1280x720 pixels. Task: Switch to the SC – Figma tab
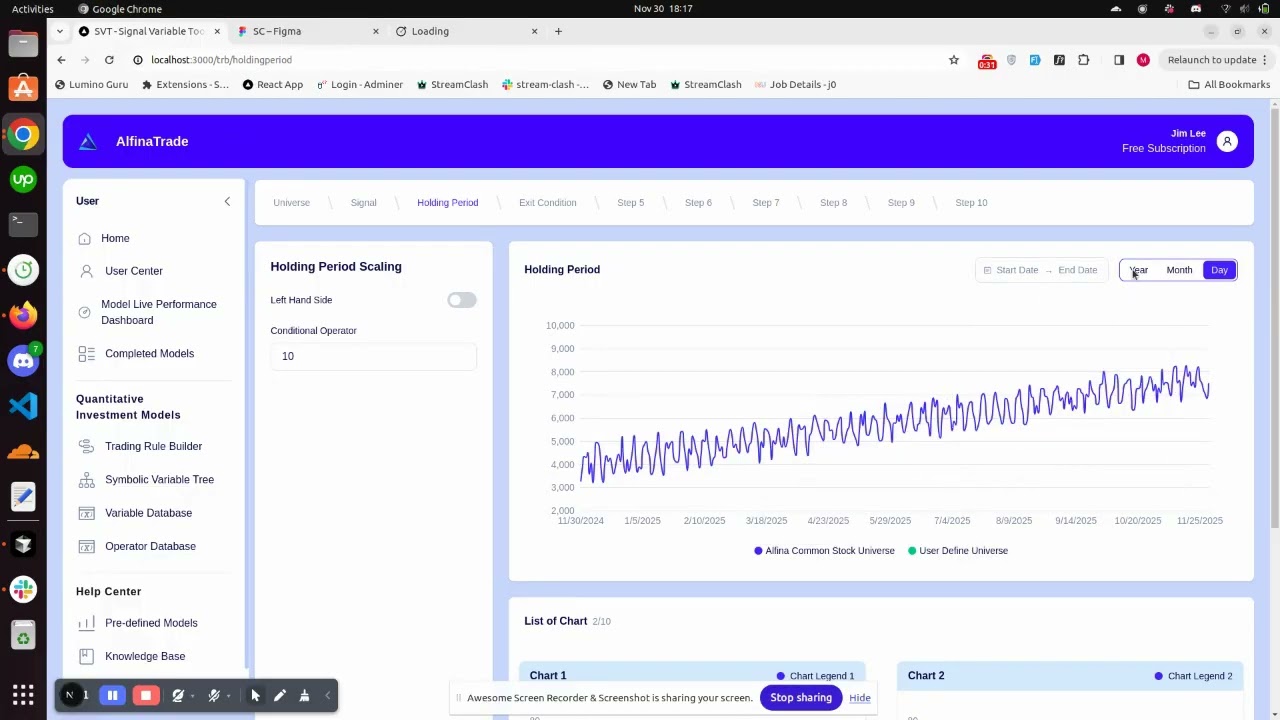[x=307, y=31]
